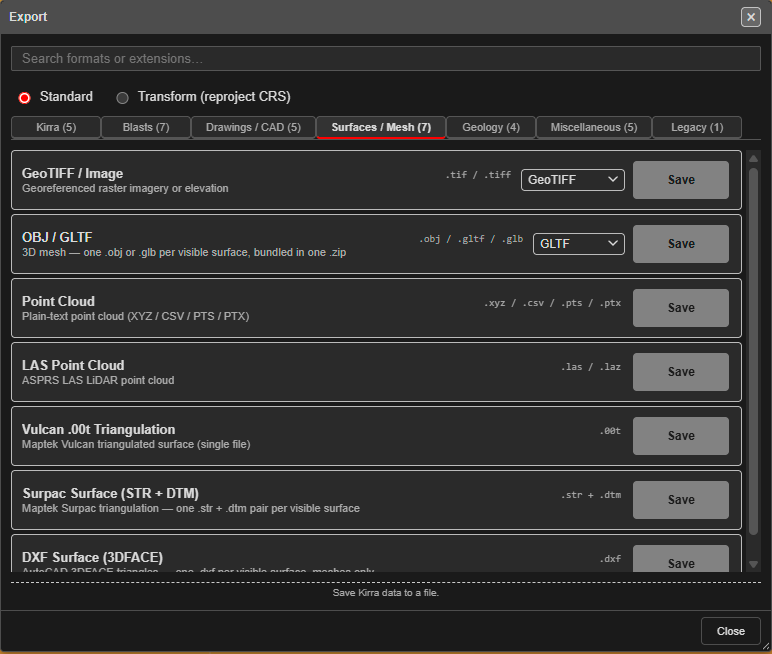Click the ASPRS LAS LiDAR point cloud description
Image resolution: width=772 pixels, height=654 pixels.
point(98,381)
